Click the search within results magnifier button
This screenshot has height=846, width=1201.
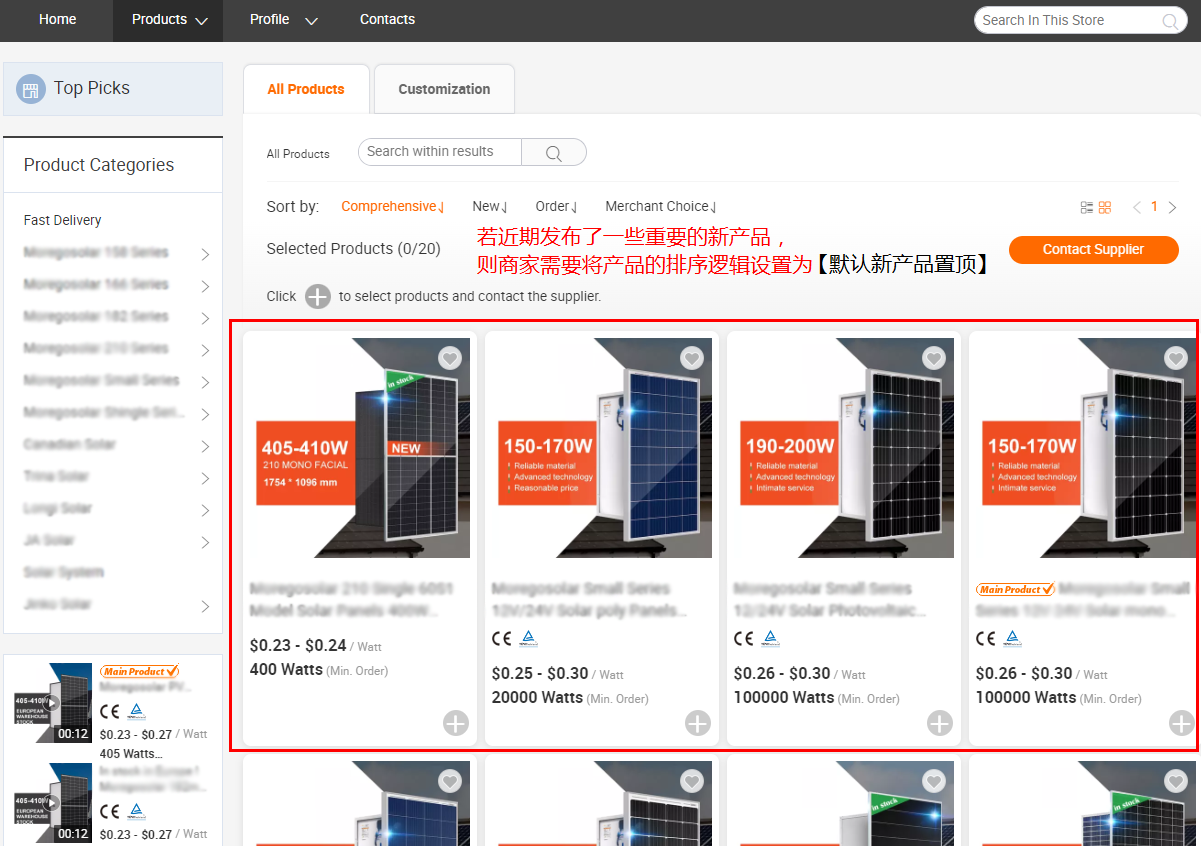click(553, 153)
